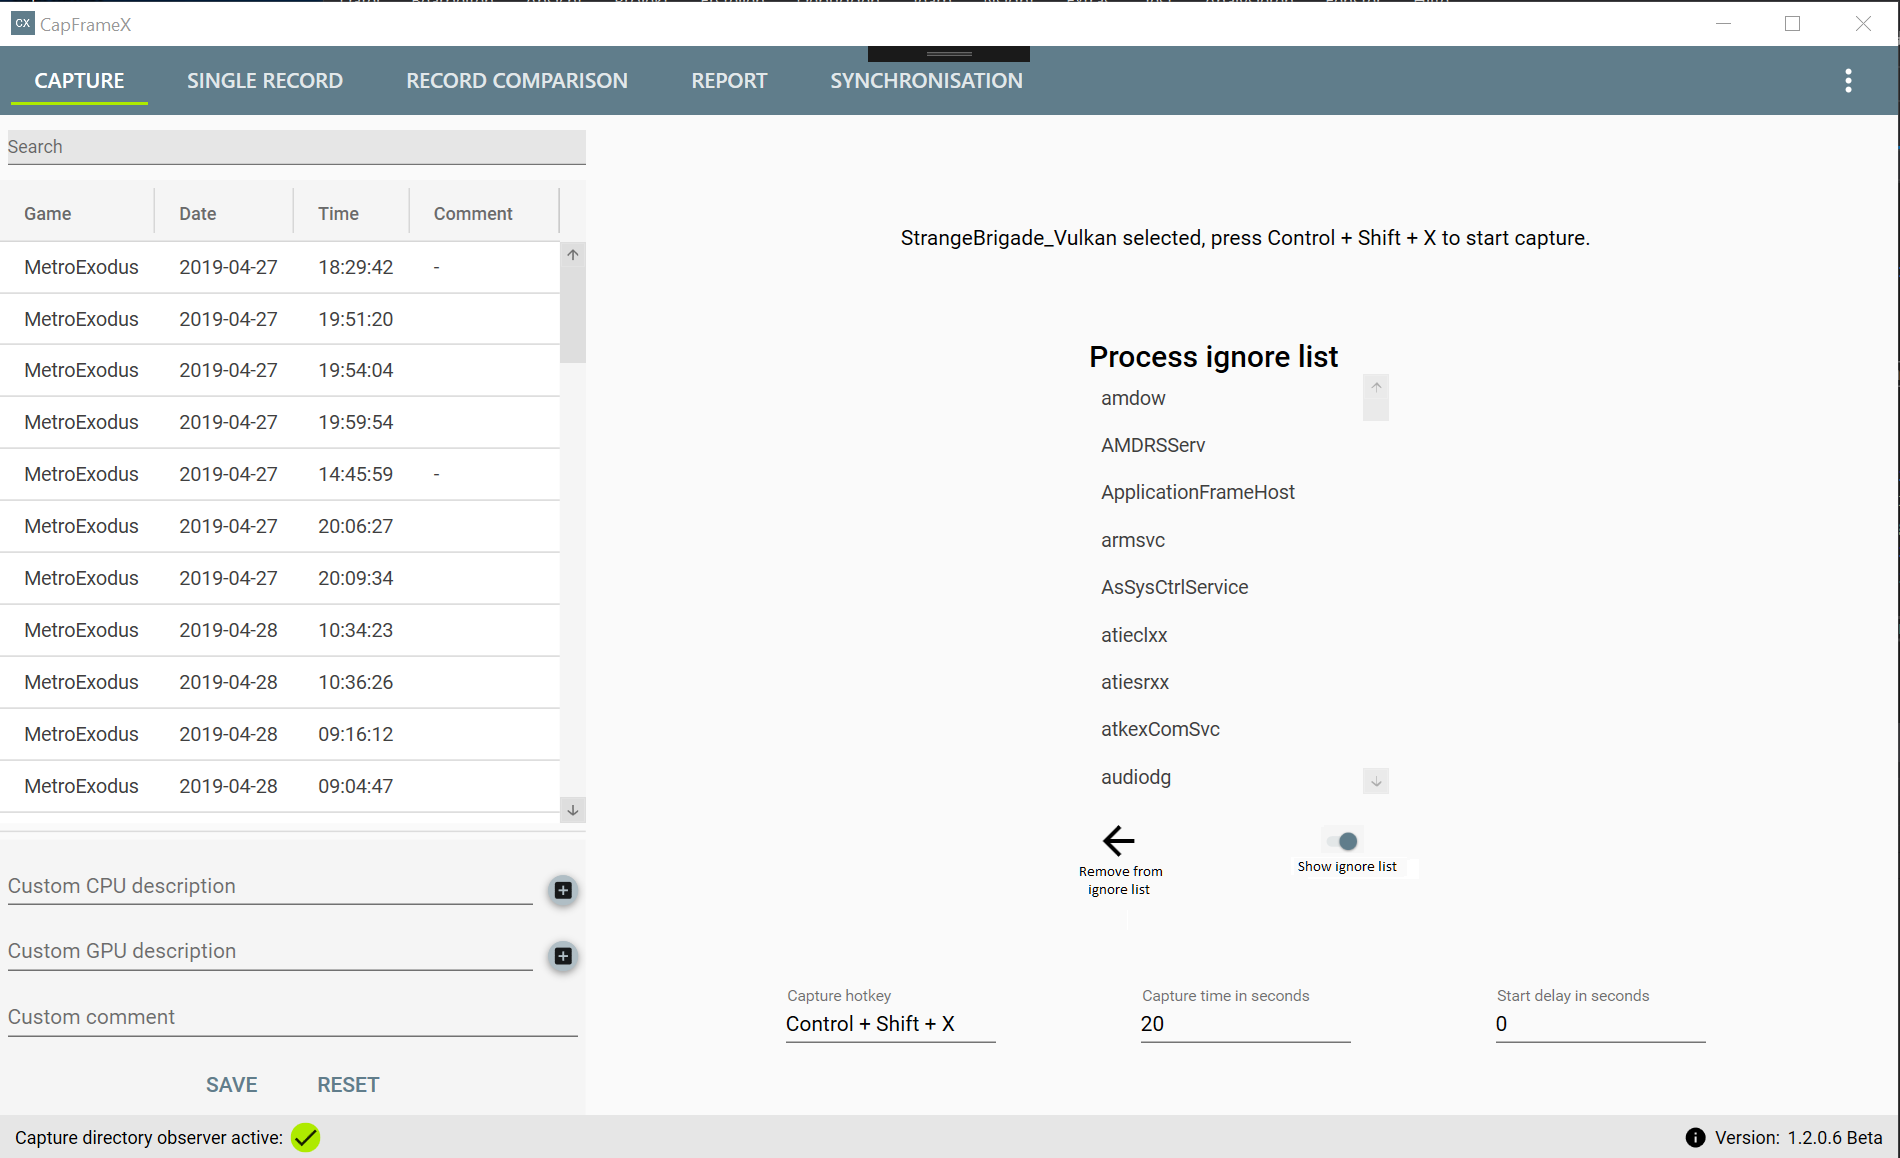Click the Custom GPU description field
The height and width of the screenshot is (1158, 1900).
270,951
